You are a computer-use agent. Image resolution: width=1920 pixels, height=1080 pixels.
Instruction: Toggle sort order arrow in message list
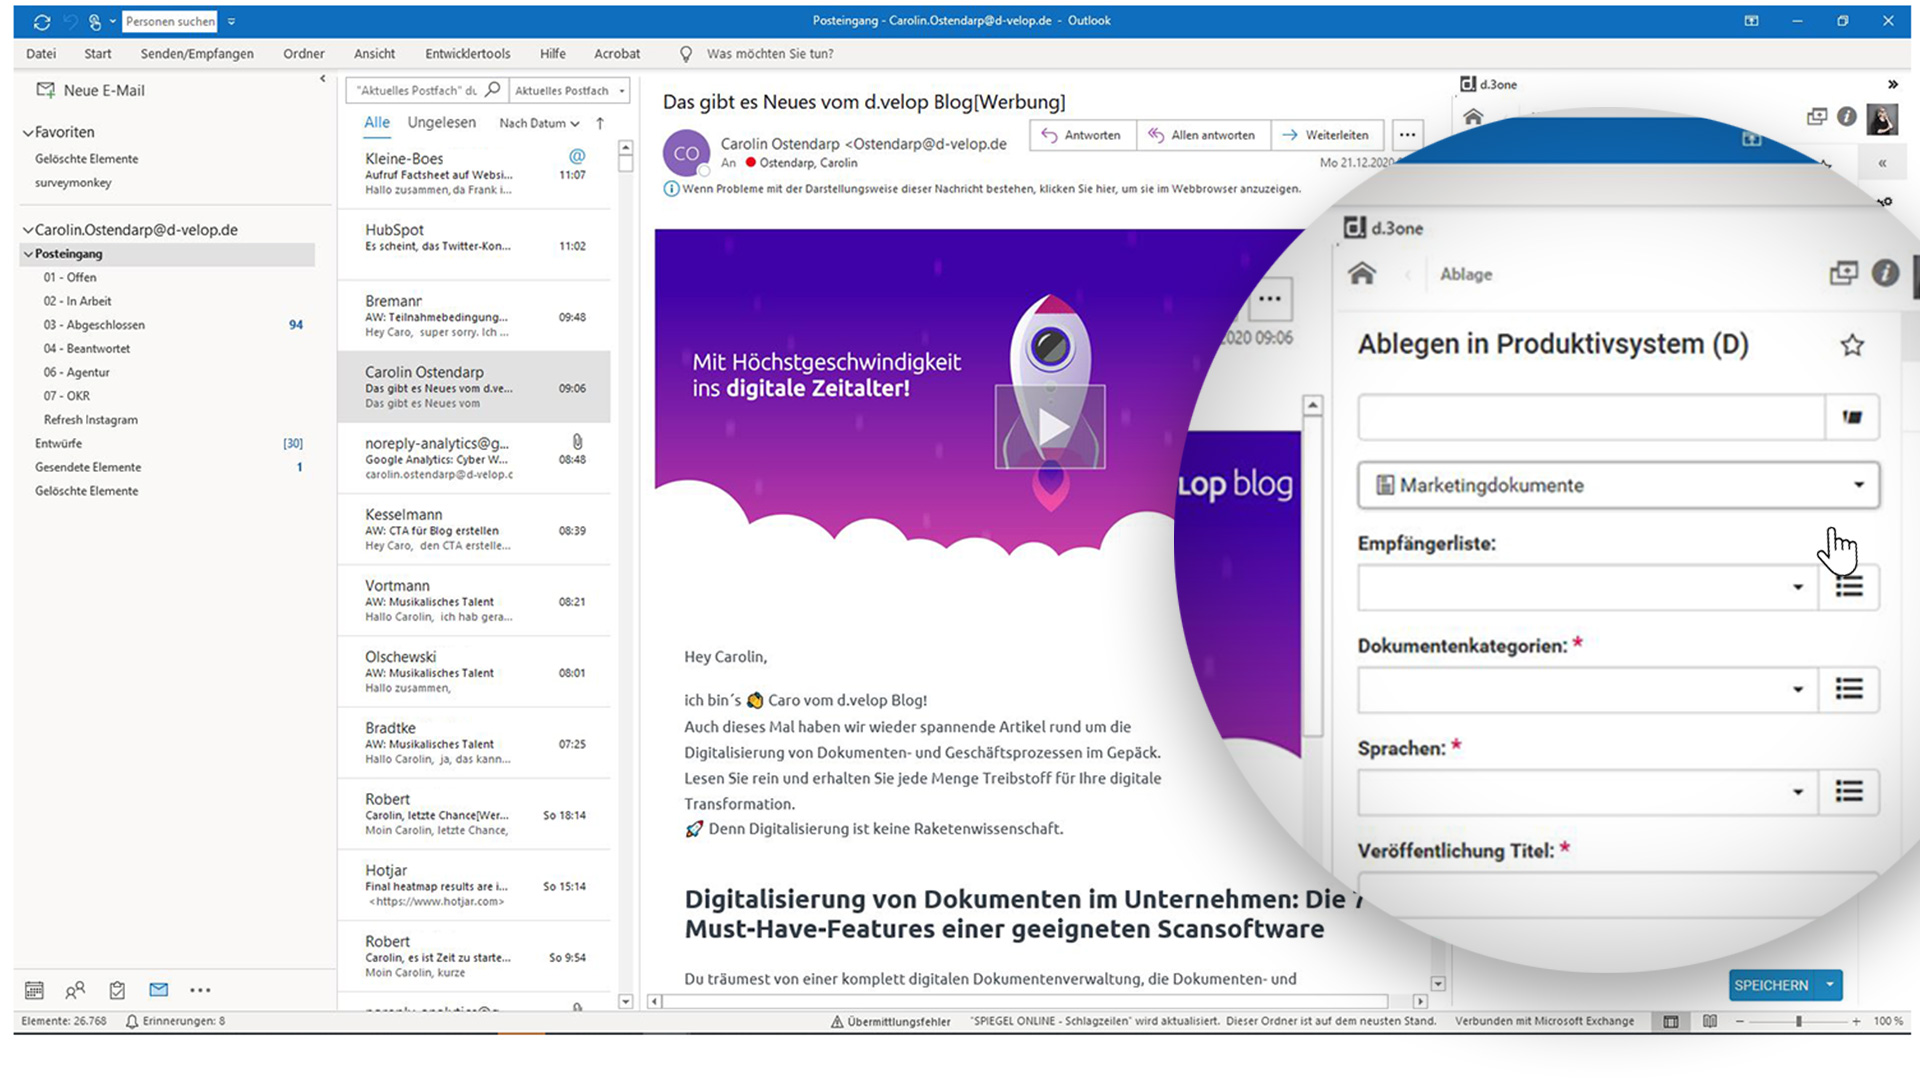tap(600, 123)
